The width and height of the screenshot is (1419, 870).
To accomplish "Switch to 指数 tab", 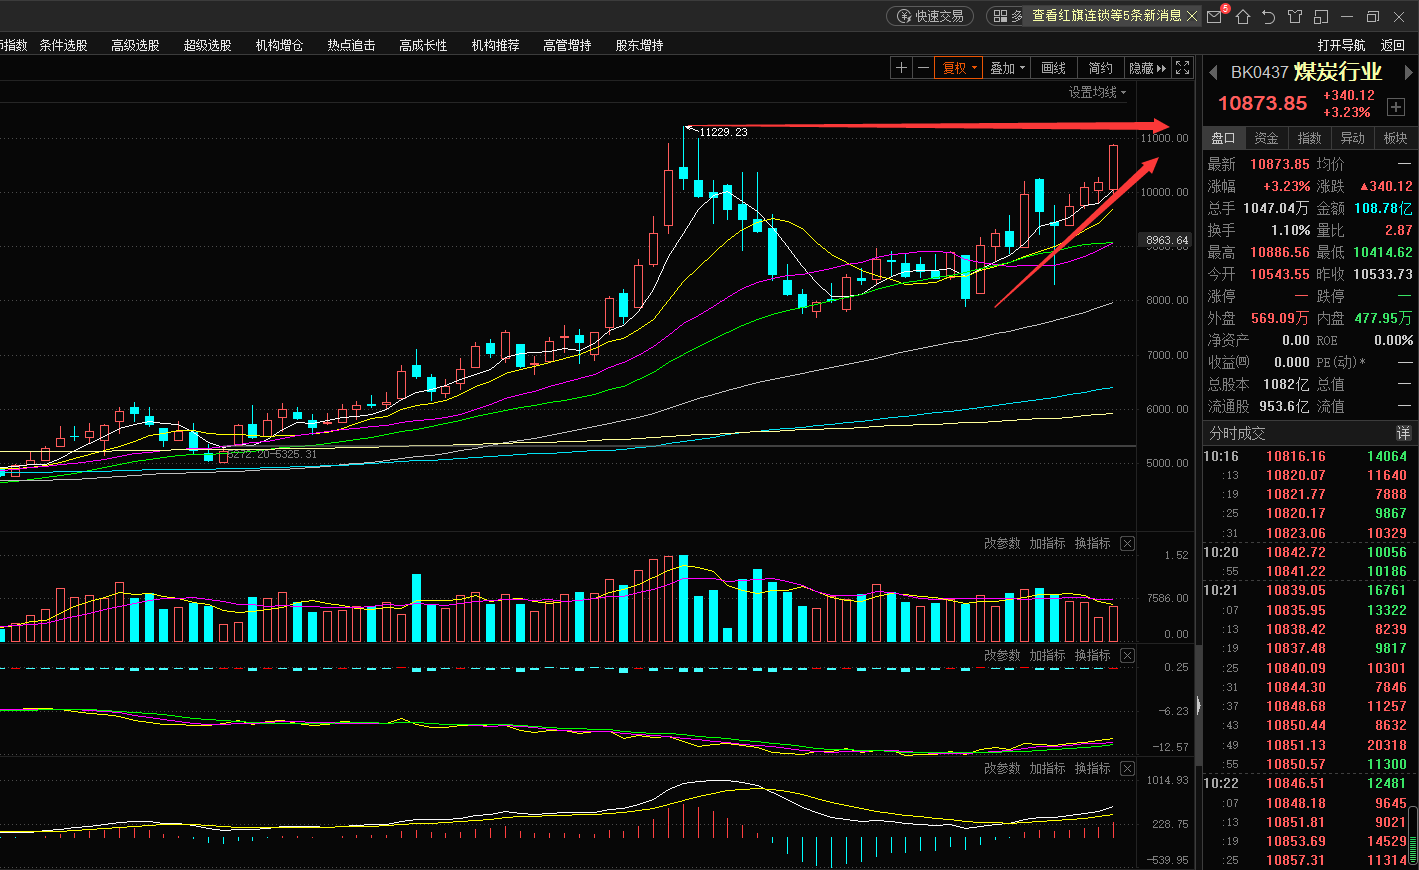I will point(1310,138).
